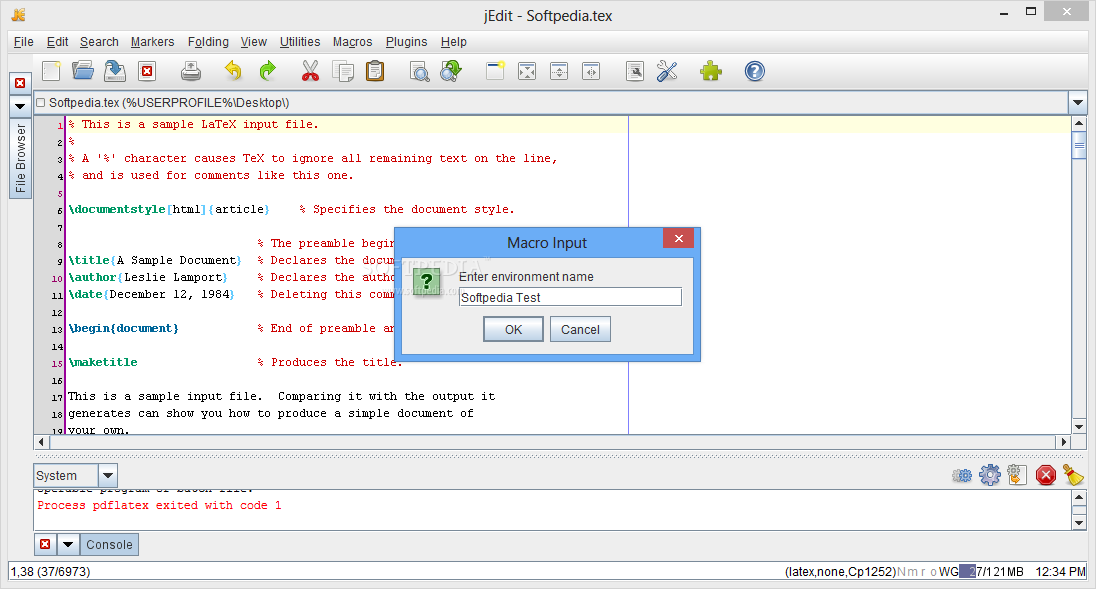
Task: Click the environment name input field
Action: coord(570,297)
